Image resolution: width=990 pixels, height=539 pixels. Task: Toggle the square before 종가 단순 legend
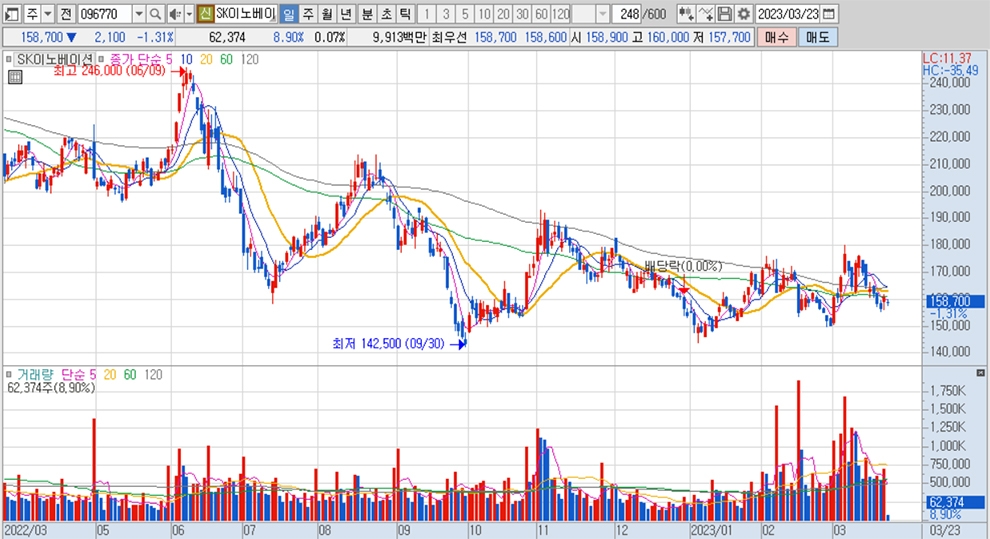pos(101,59)
